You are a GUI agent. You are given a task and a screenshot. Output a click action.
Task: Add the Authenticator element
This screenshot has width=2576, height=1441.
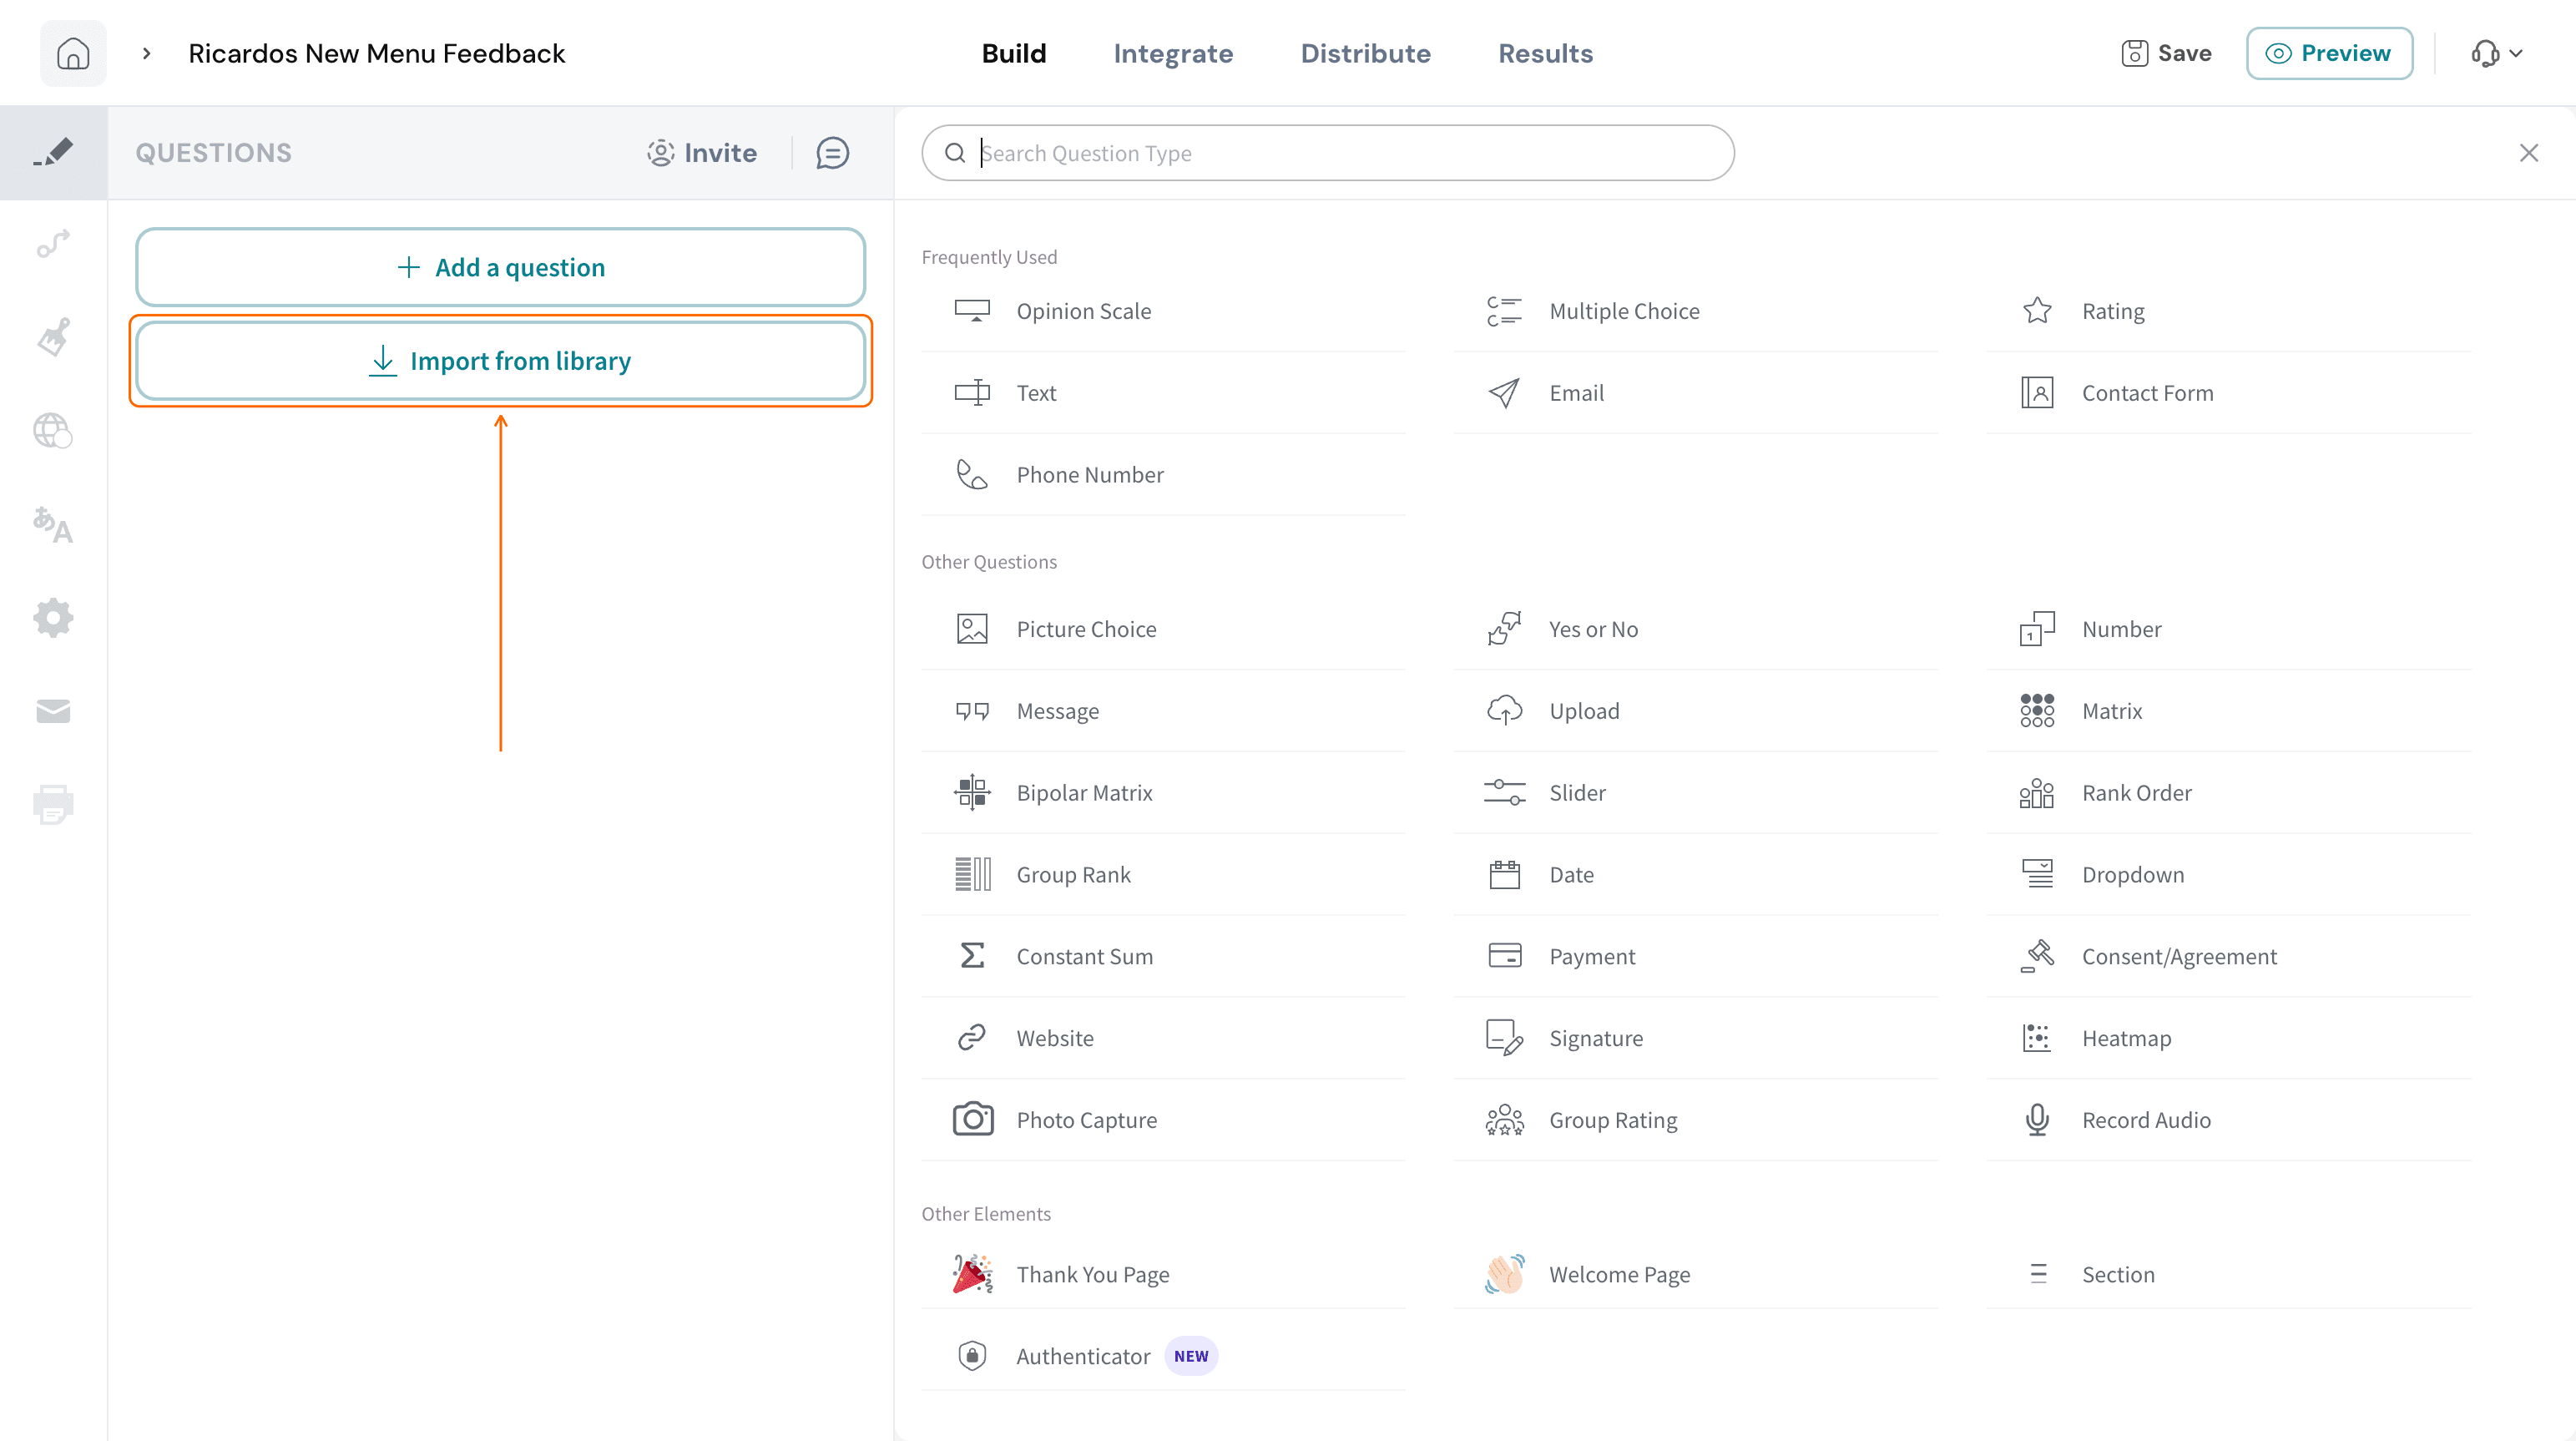point(1163,1357)
